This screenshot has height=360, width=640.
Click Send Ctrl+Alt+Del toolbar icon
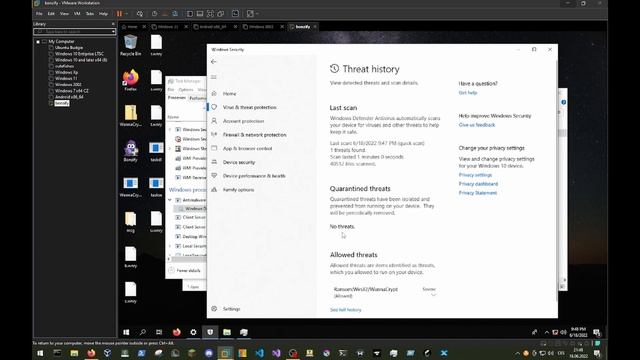pyautogui.click(x=140, y=14)
